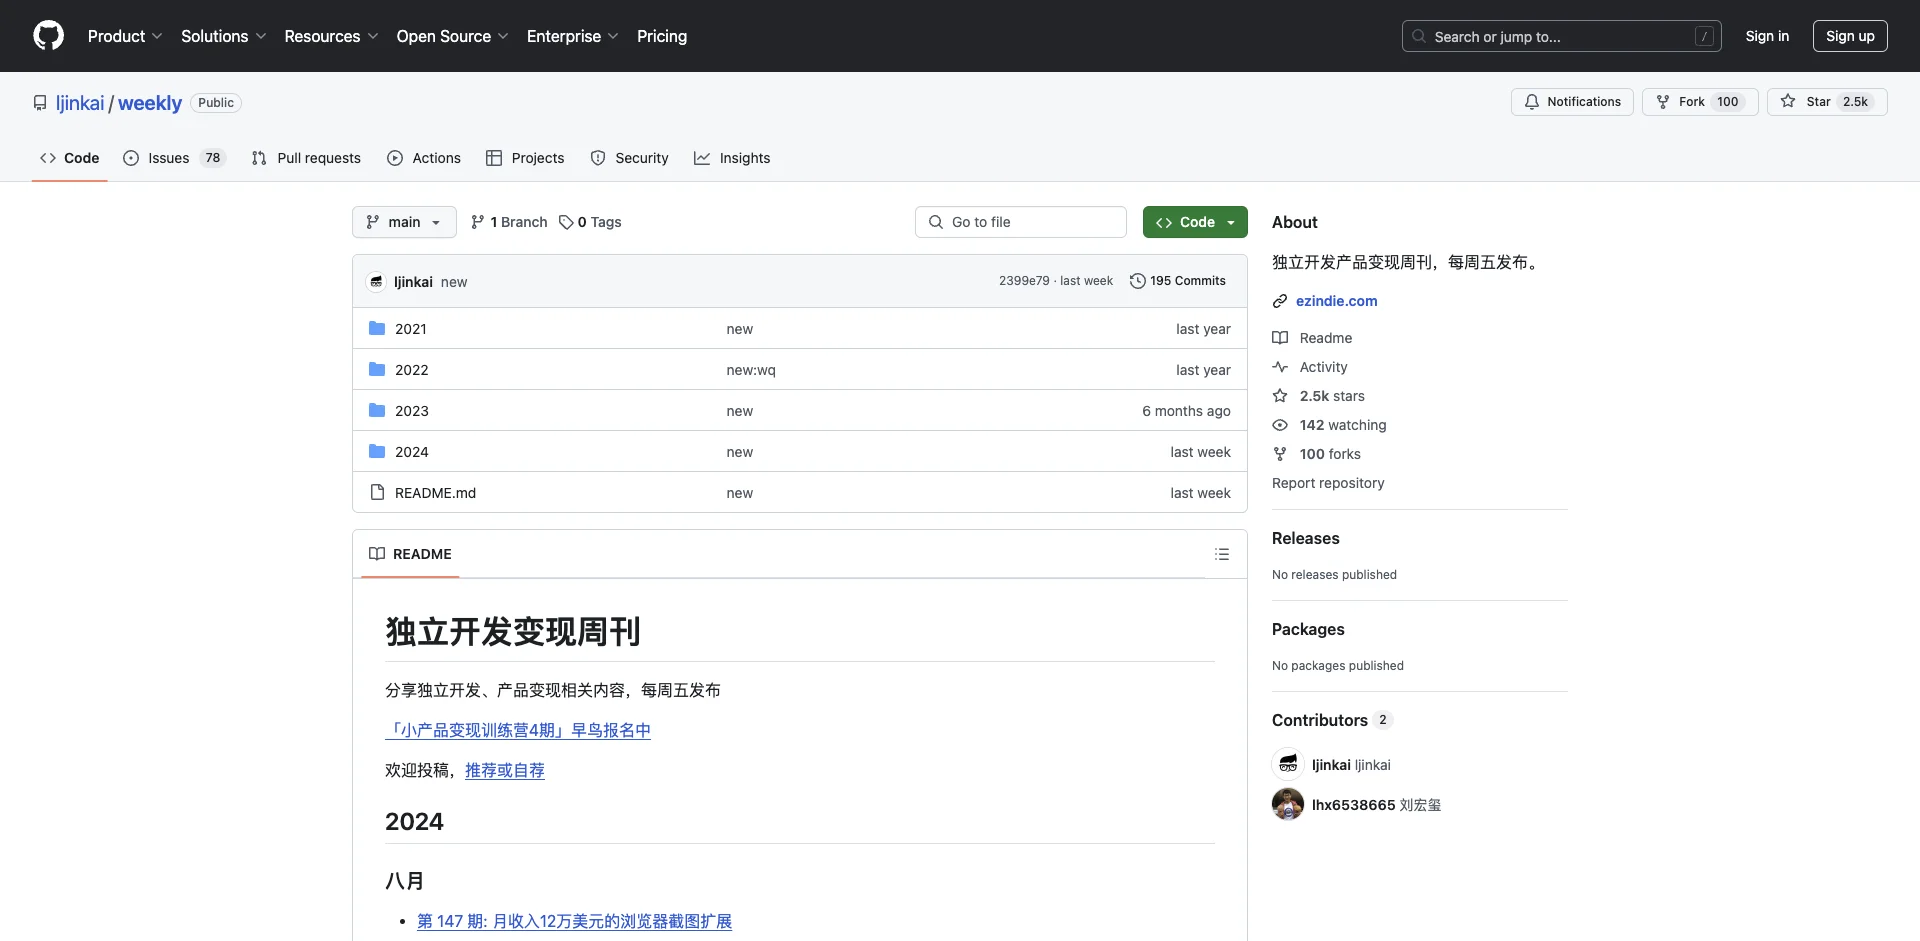1920x941 pixels.
Task: Open the main branch selector dropdown
Action: pos(404,222)
